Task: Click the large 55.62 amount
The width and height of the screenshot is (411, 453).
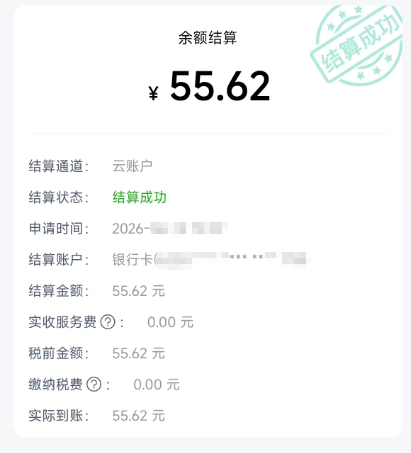Action: tap(220, 86)
